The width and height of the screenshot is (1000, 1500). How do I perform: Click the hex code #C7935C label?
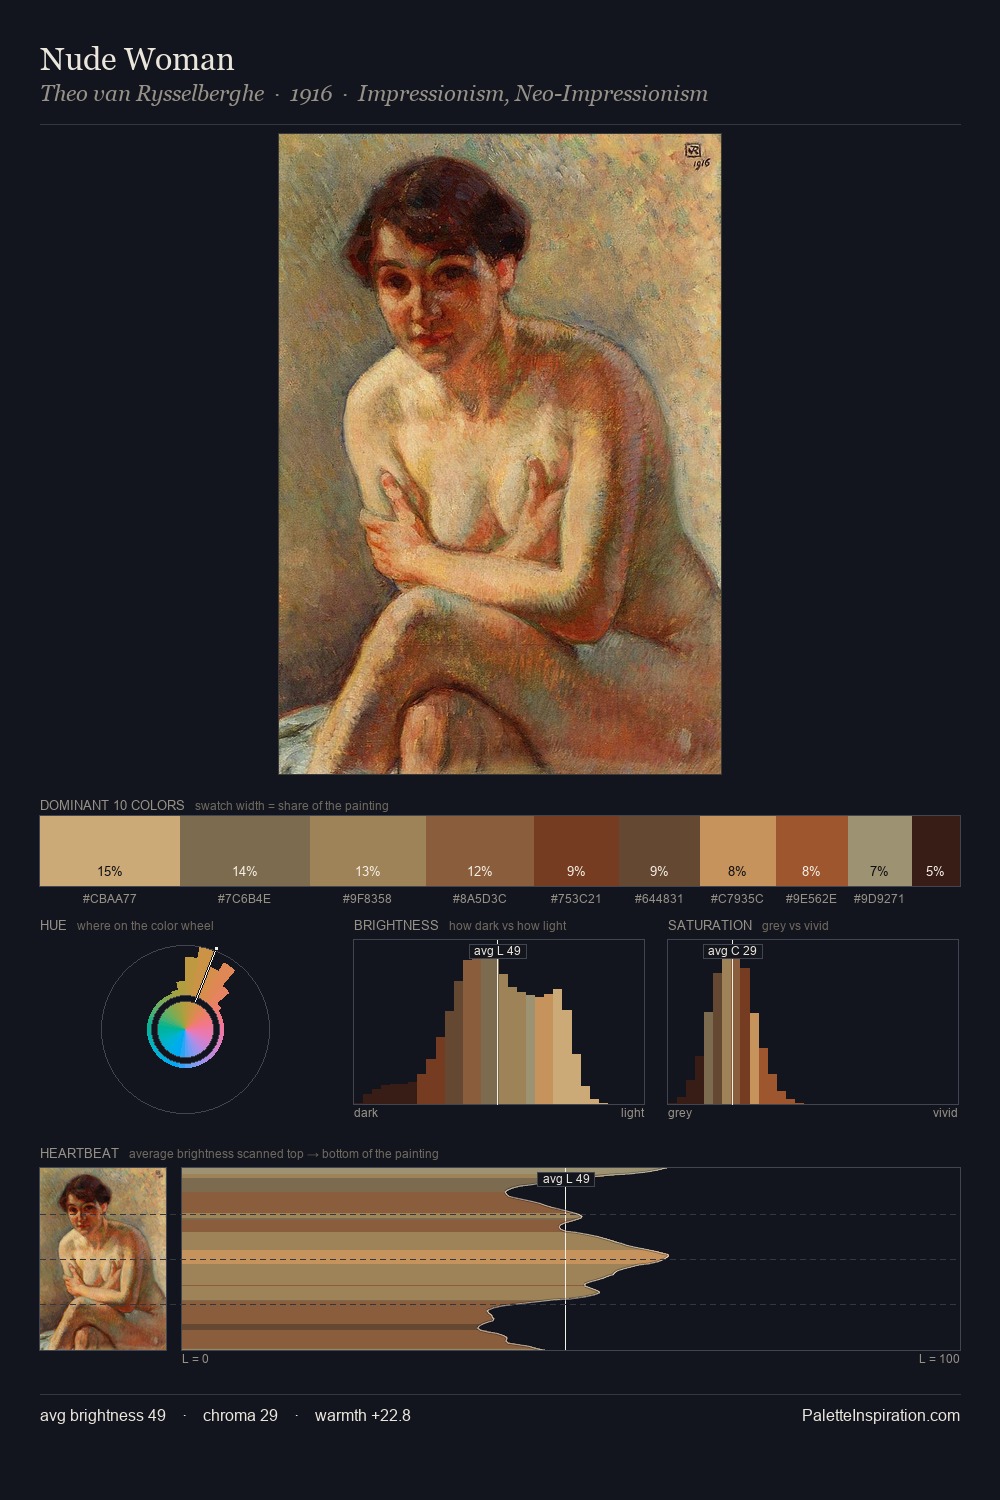pyautogui.click(x=737, y=899)
